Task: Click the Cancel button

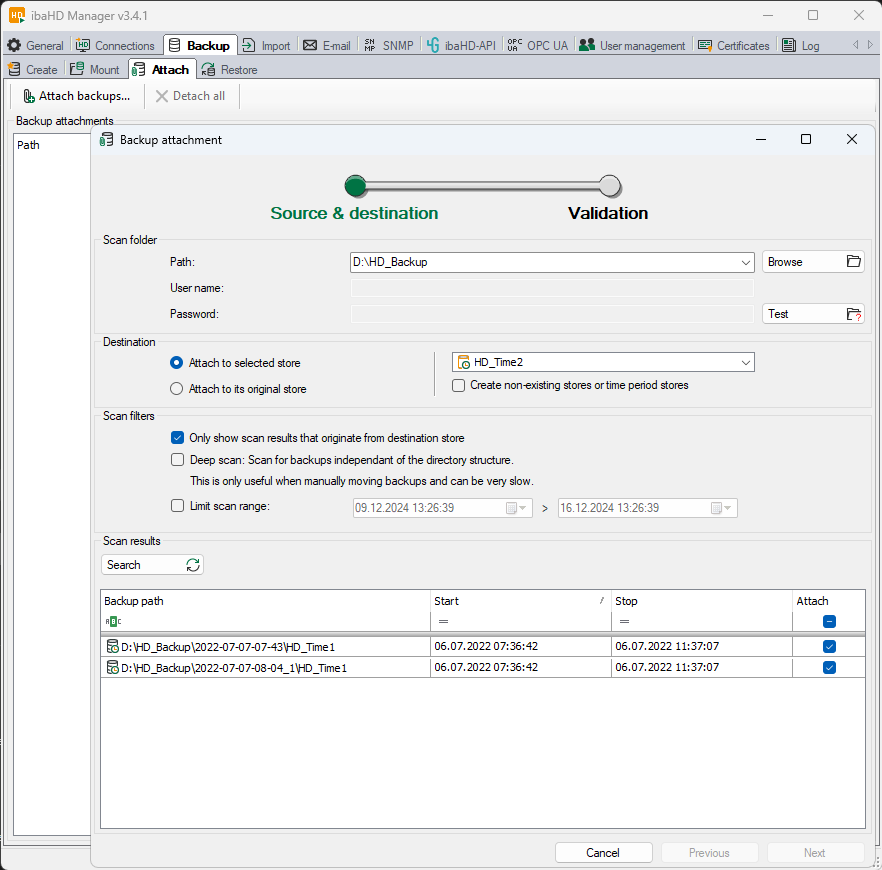Action: pos(603,853)
